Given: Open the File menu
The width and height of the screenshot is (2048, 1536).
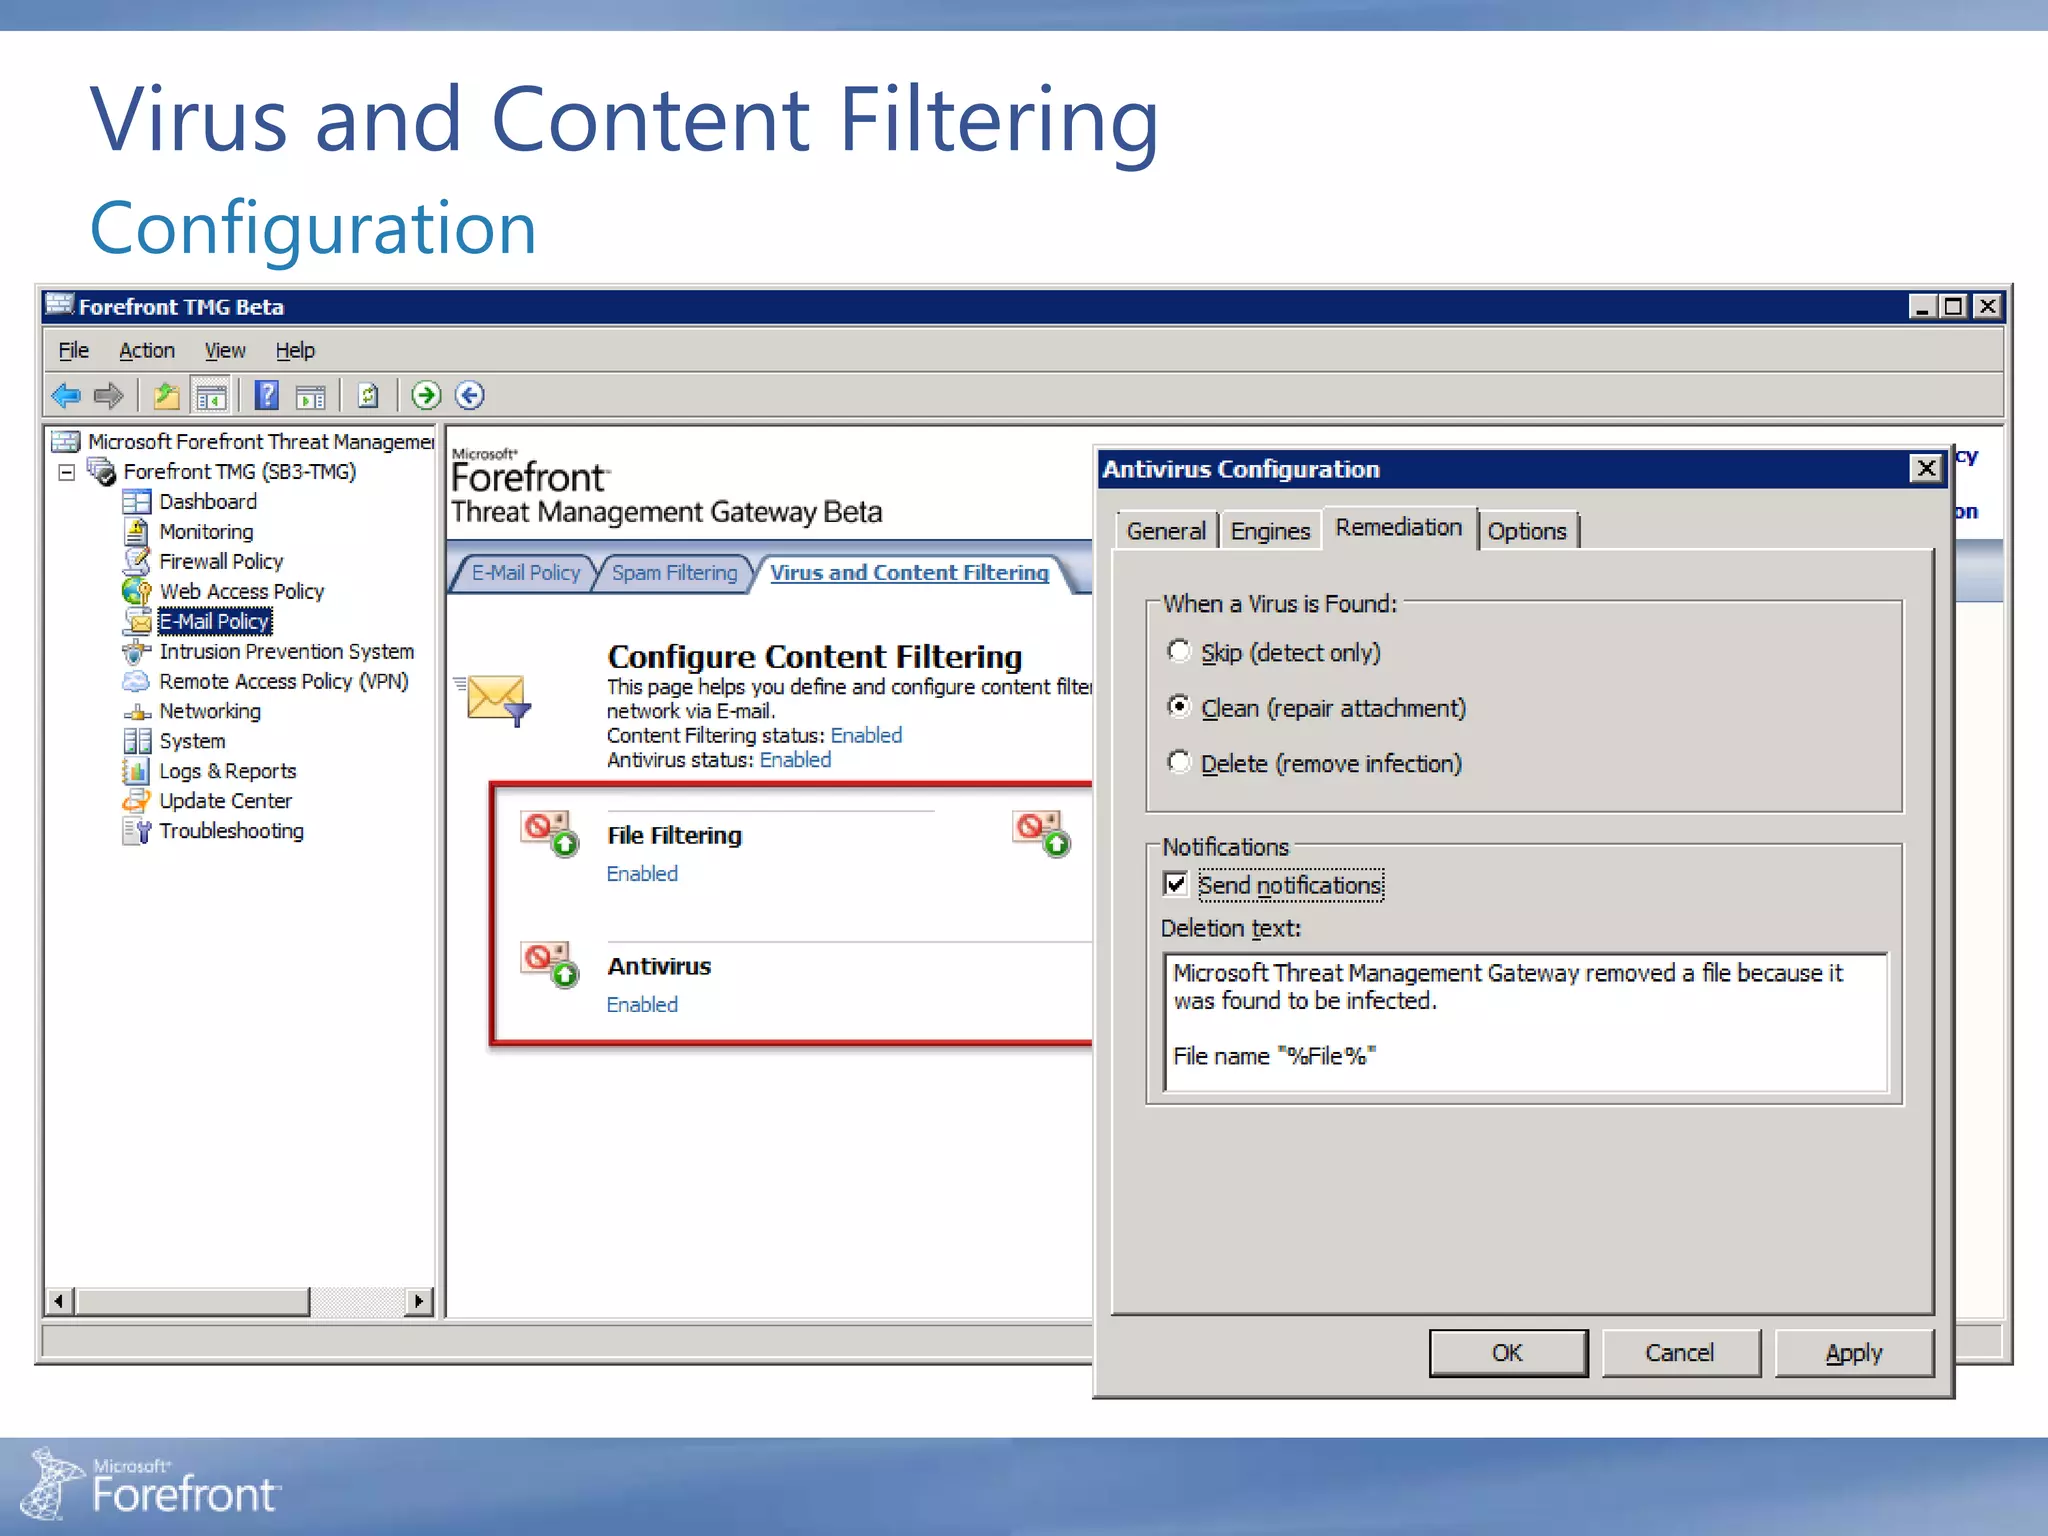Looking at the screenshot, I should pos(73,350).
